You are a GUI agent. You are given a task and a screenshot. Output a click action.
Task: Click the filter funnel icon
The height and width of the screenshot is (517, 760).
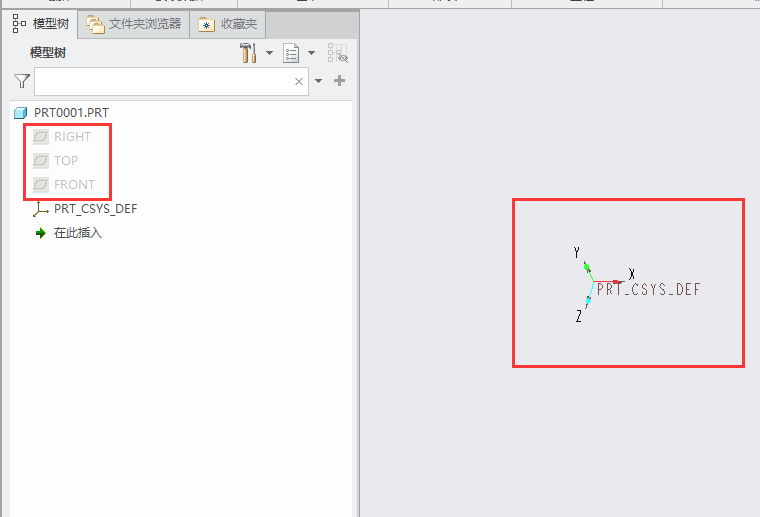(x=22, y=81)
